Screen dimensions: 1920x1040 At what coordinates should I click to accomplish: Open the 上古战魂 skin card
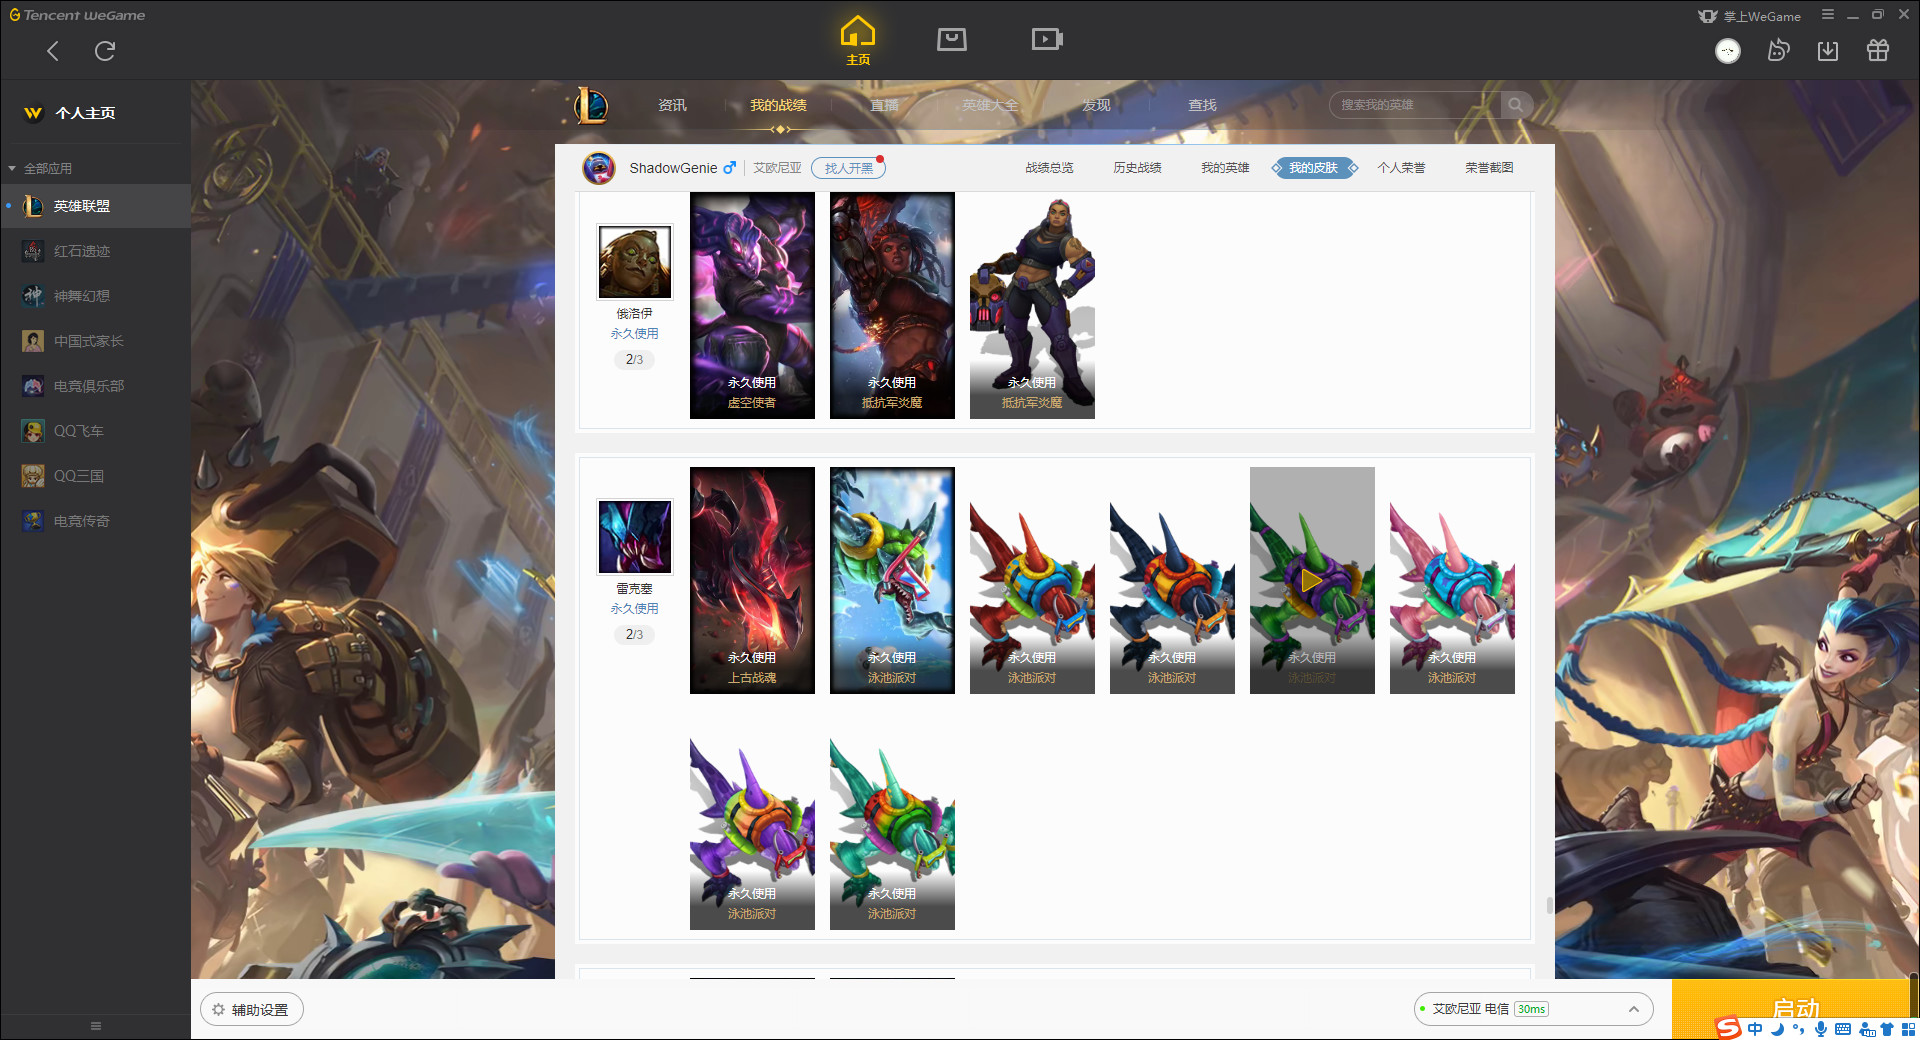[752, 580]
